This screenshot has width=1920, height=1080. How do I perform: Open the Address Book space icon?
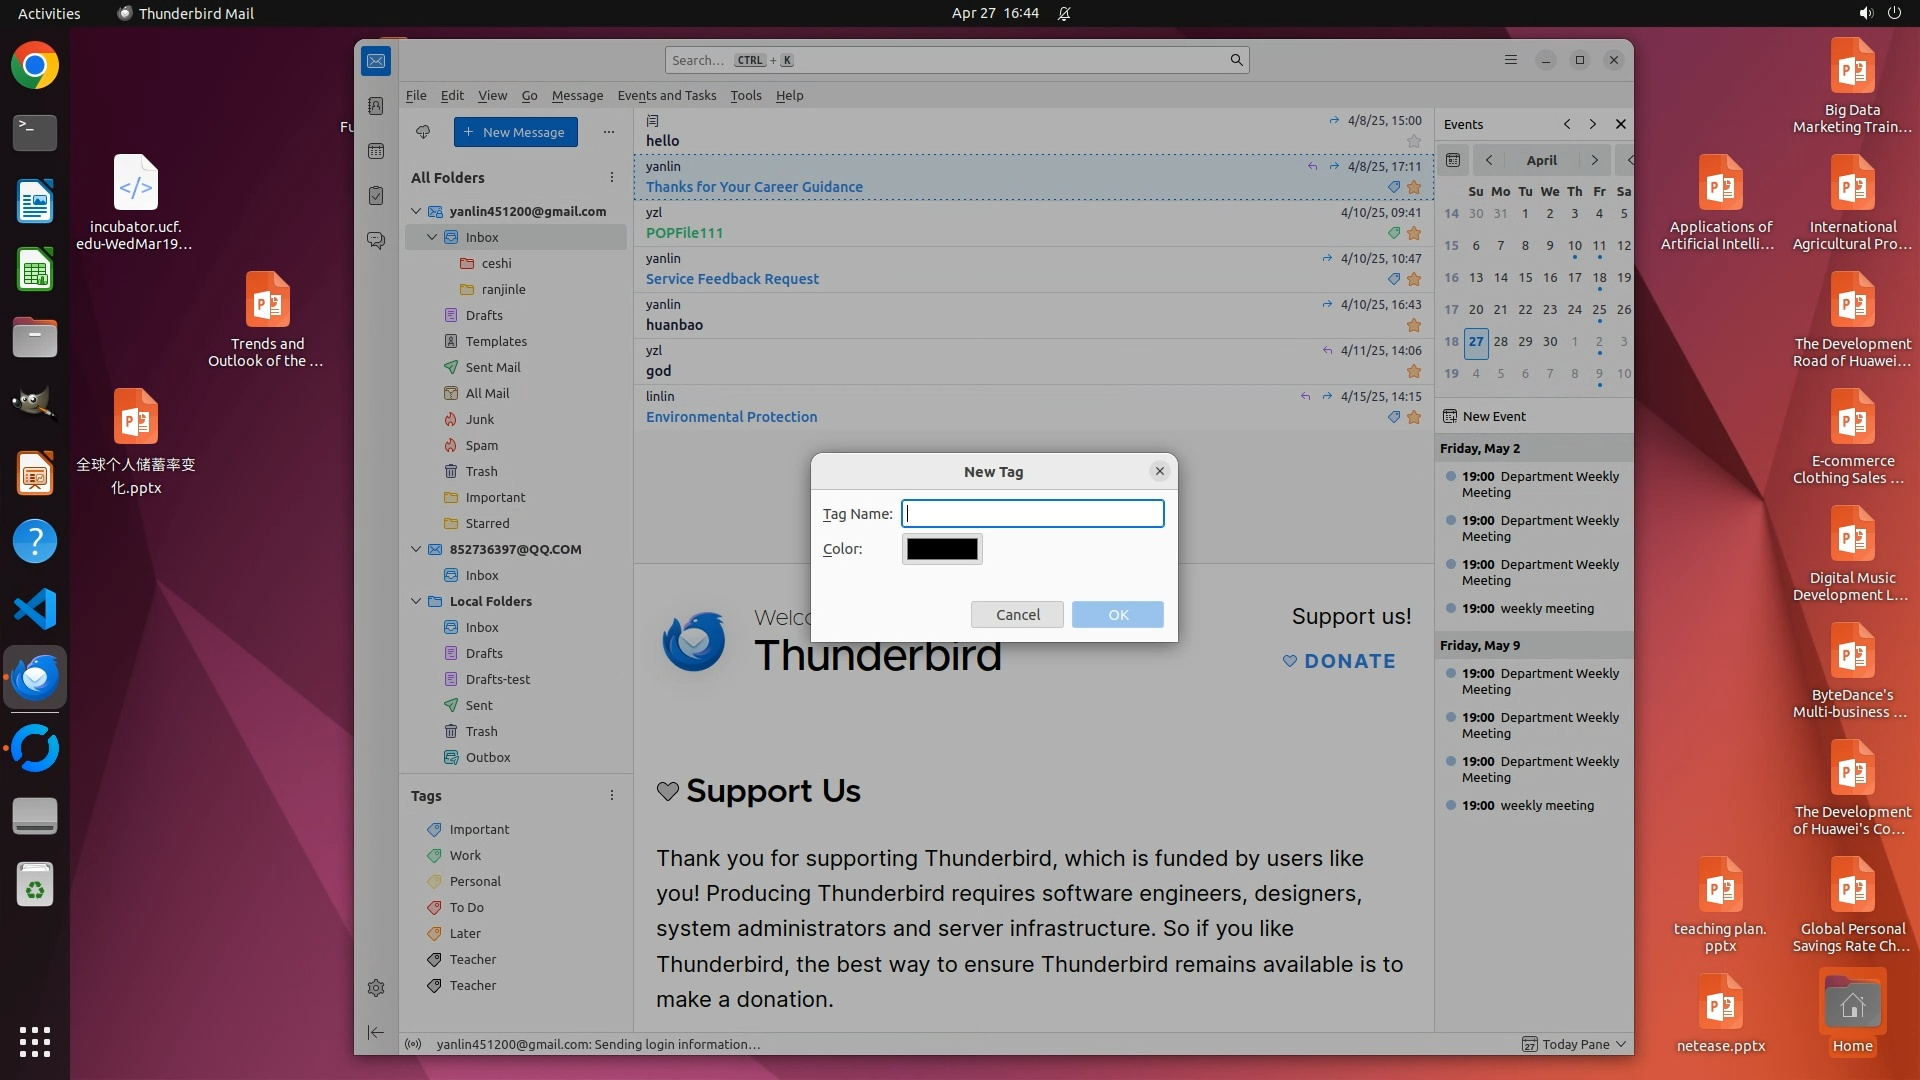click(376, 106)
